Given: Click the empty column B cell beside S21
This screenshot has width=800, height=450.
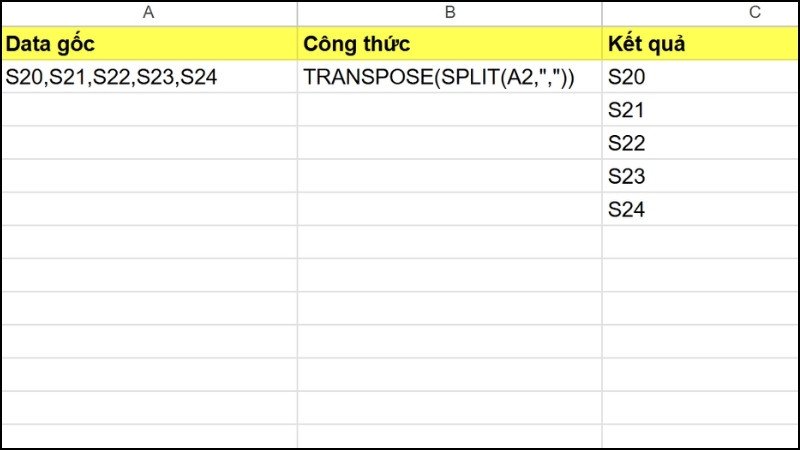Looking at the screenshot, I should tap(449, 110).
